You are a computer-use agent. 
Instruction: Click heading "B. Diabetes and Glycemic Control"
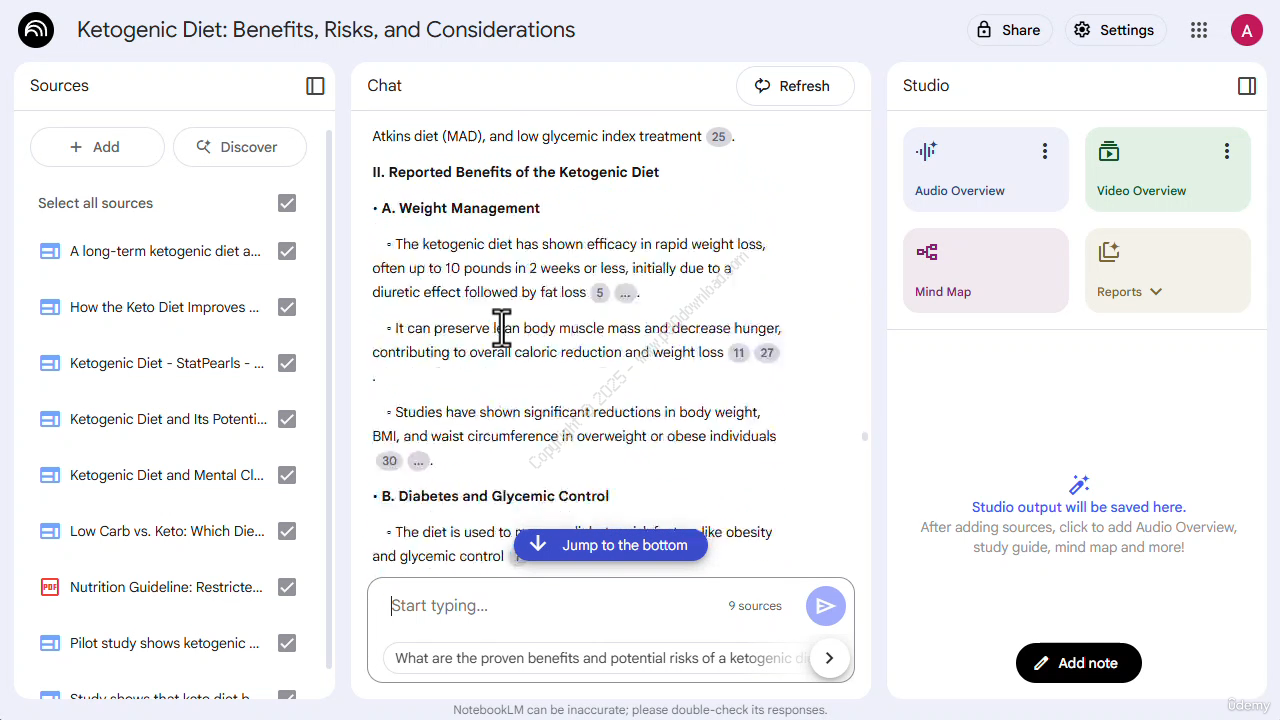tap(495, 496)
